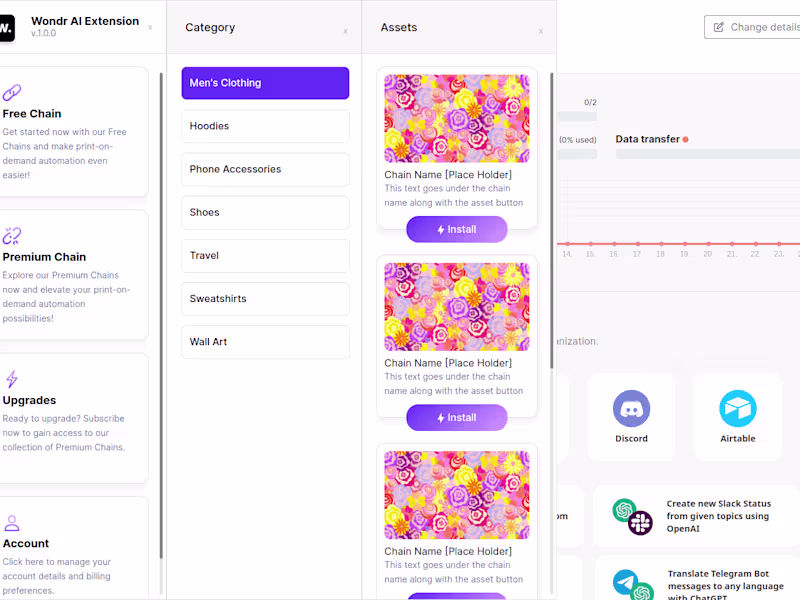The height and width of the screenshot is (600, 800).
Task: Click the Wondr AI logo icon
Action: coord(7,28)
